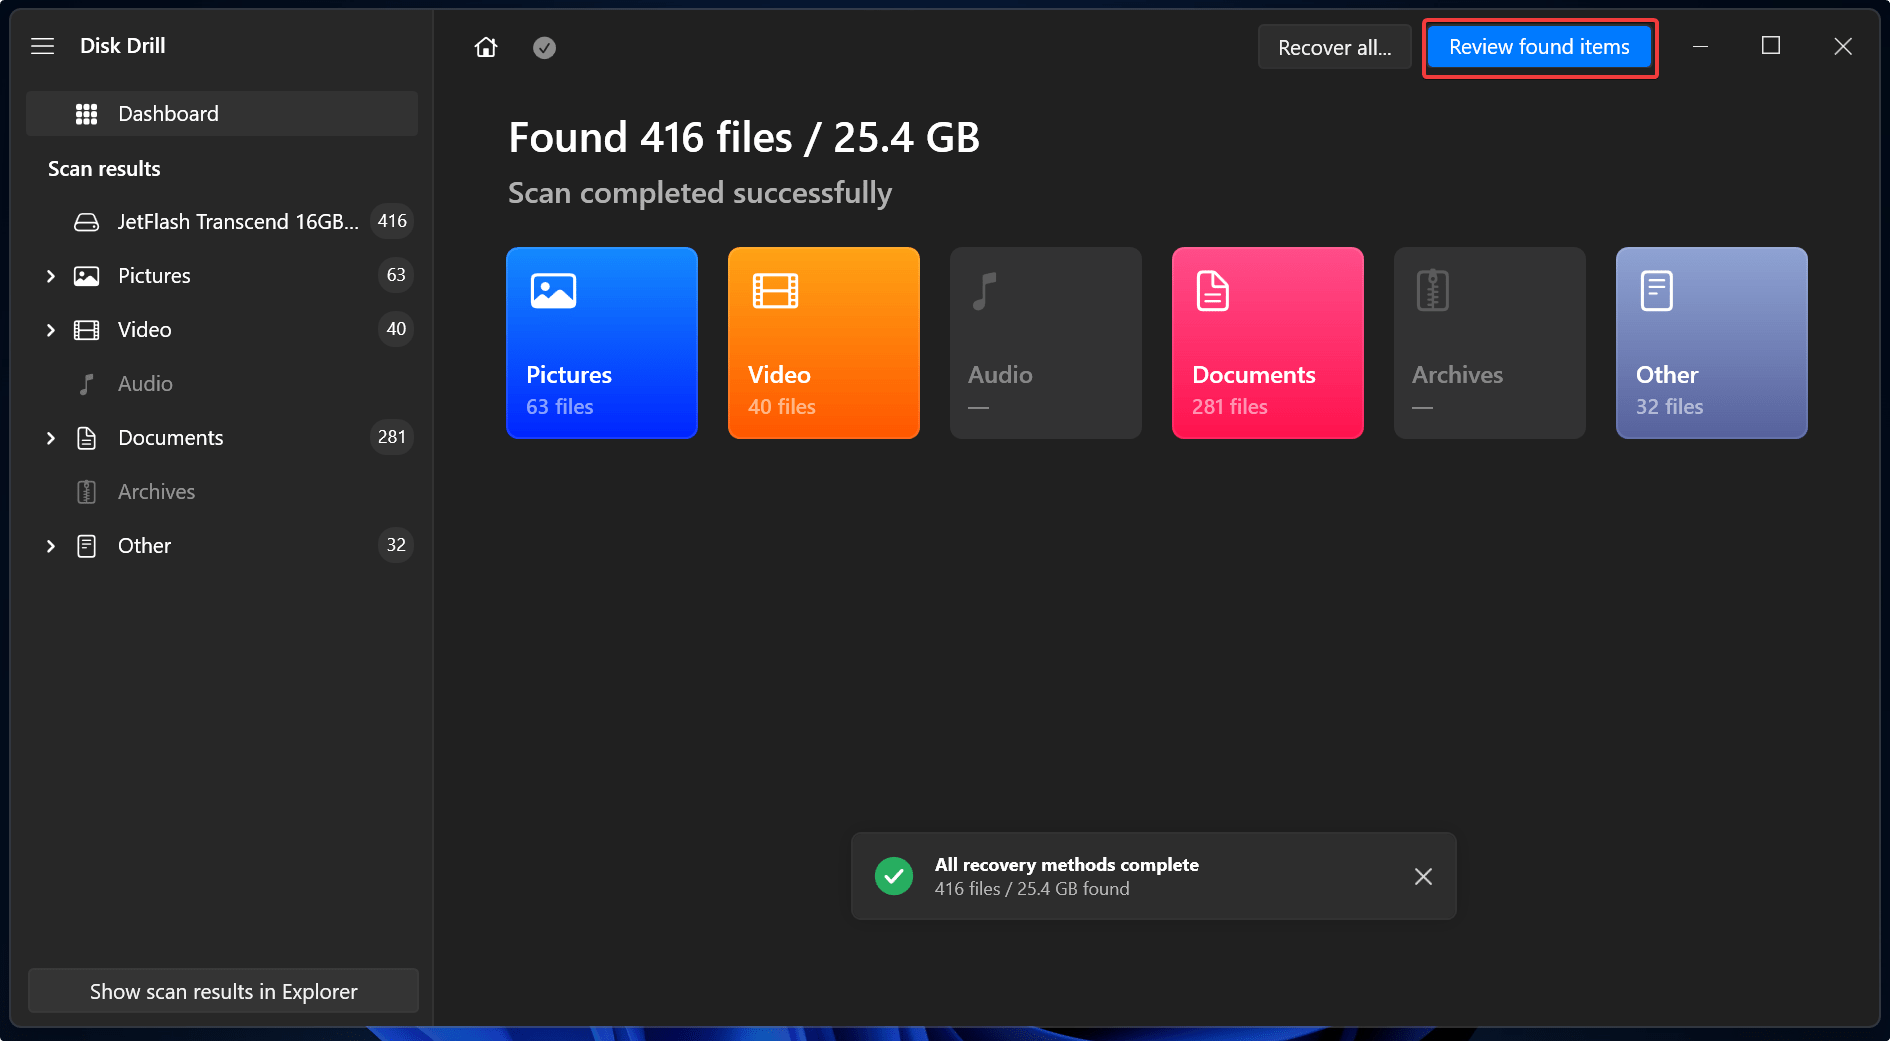Click 'Found 416 files / 25.4 GB' heading
The image size is (1890, 1041).
pos(744,138)
